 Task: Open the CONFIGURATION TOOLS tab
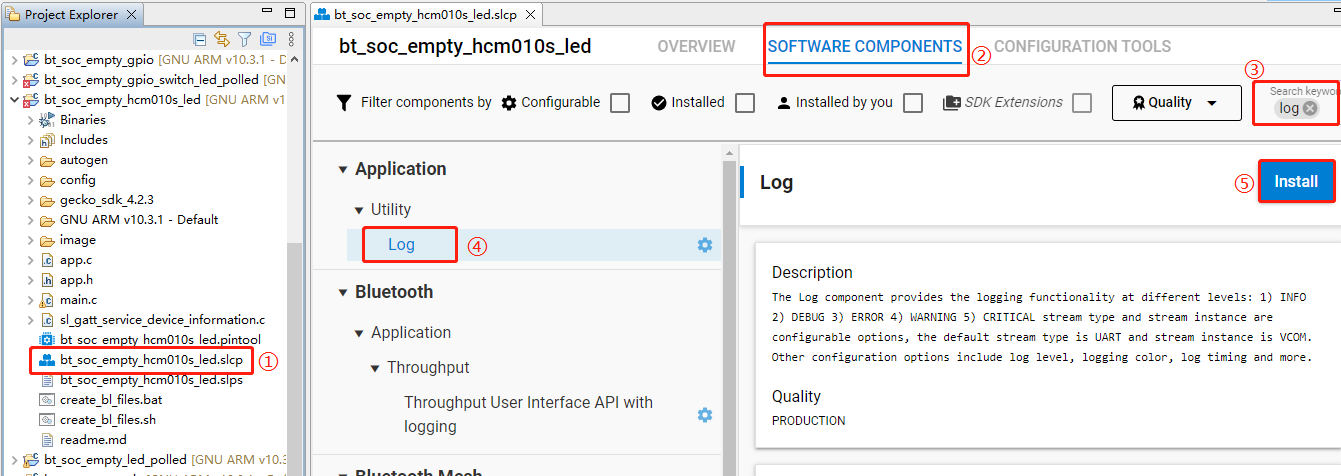[x=1082, y=47]
